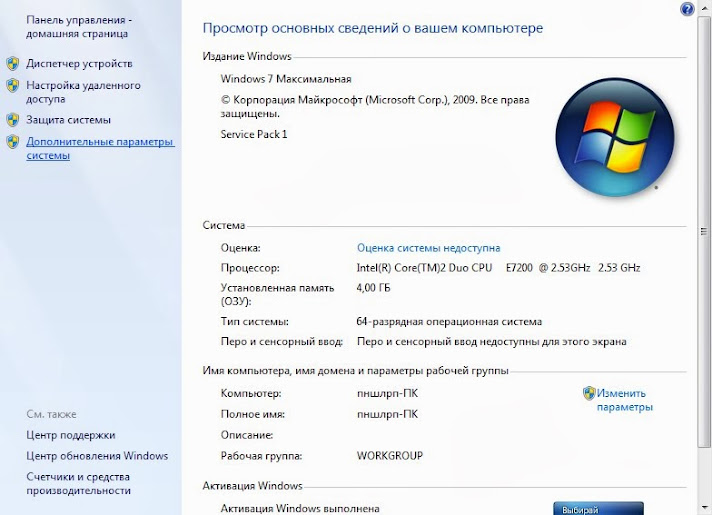The image size is (712, 515).
Task: Click Service Pack 1 text
Action: (x=254, y=134)
